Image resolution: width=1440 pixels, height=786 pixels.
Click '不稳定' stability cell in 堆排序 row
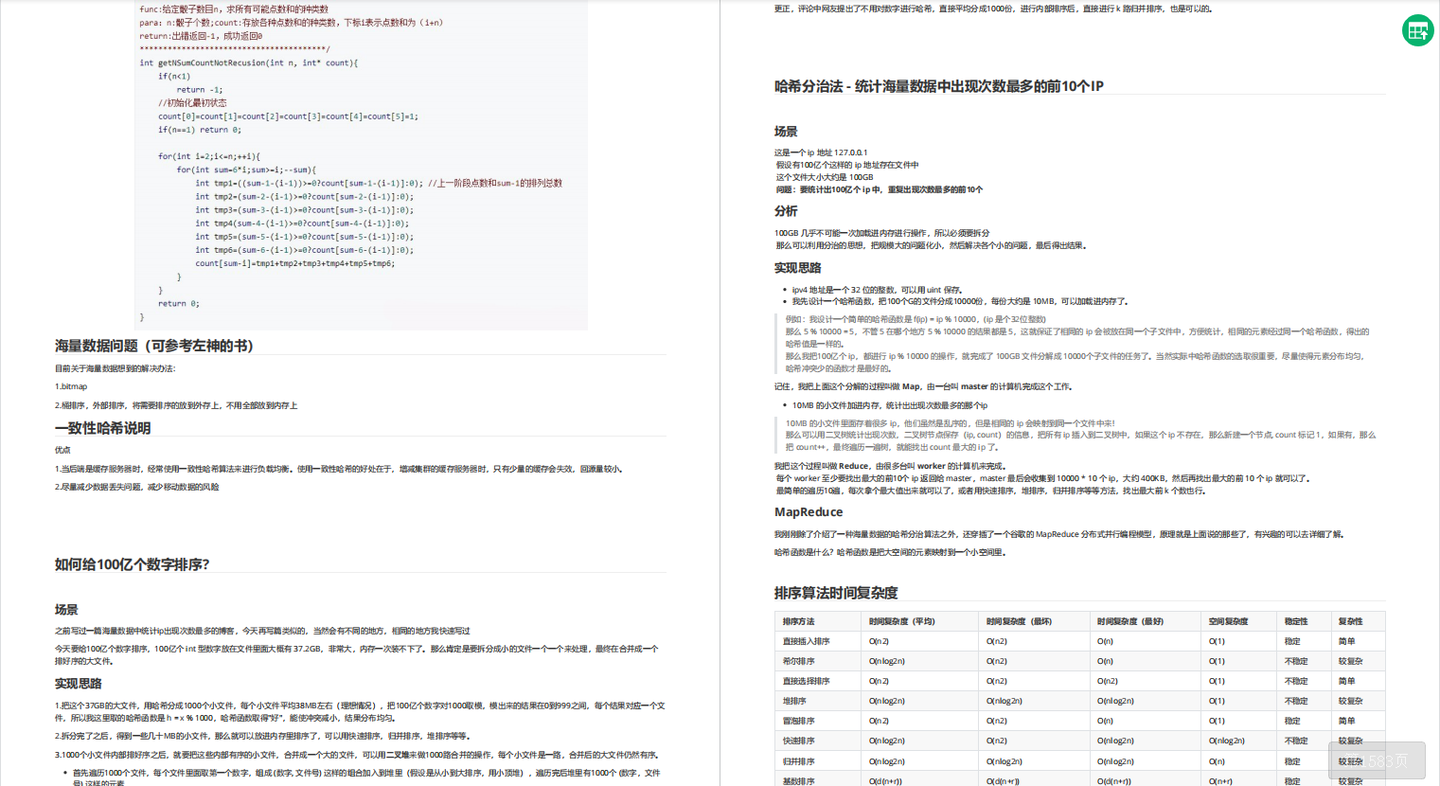click(1296, 701)
